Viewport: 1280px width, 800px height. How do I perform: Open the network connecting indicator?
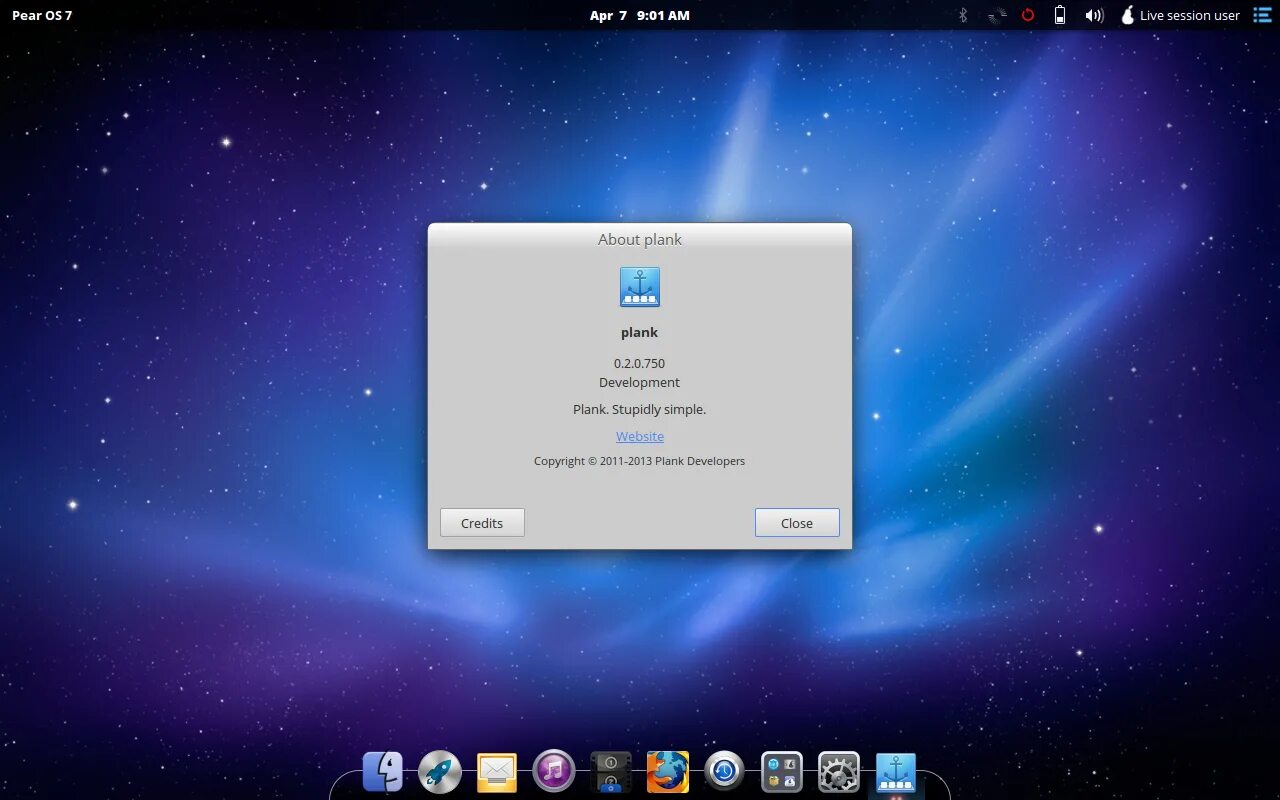[x=997, y=15]
